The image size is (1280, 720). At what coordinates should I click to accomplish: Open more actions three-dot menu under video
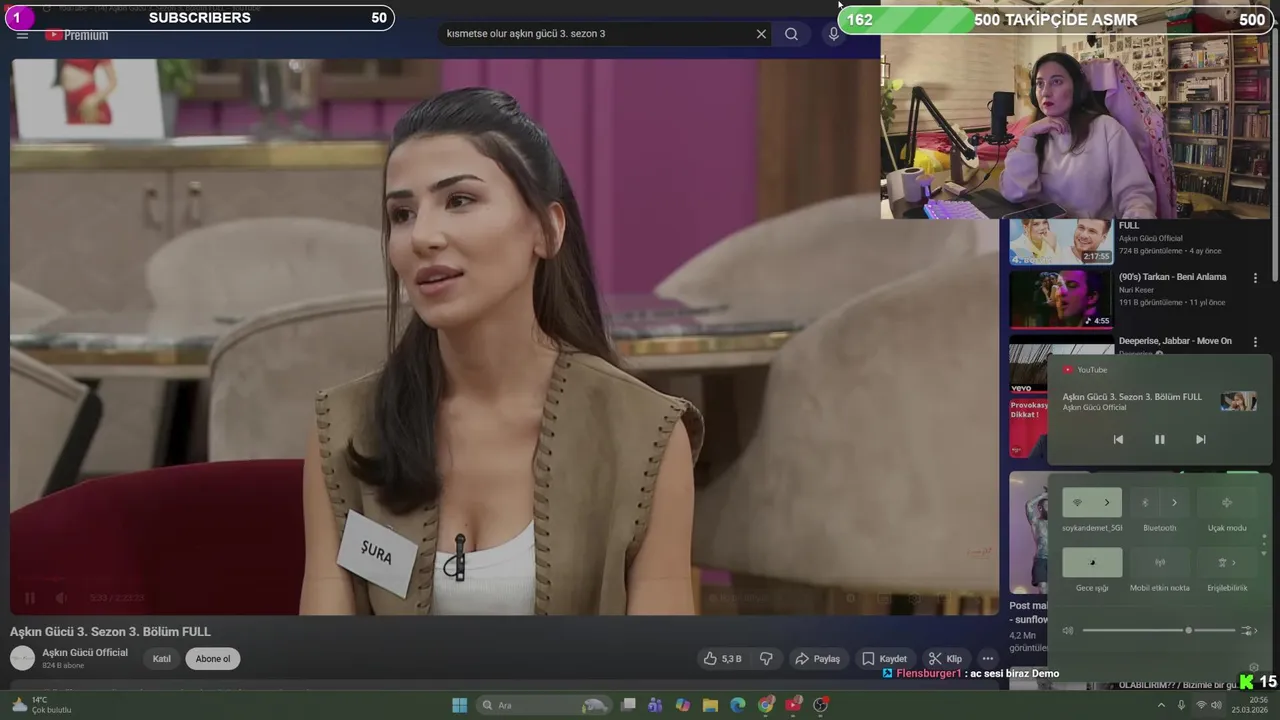pos(988,659)
